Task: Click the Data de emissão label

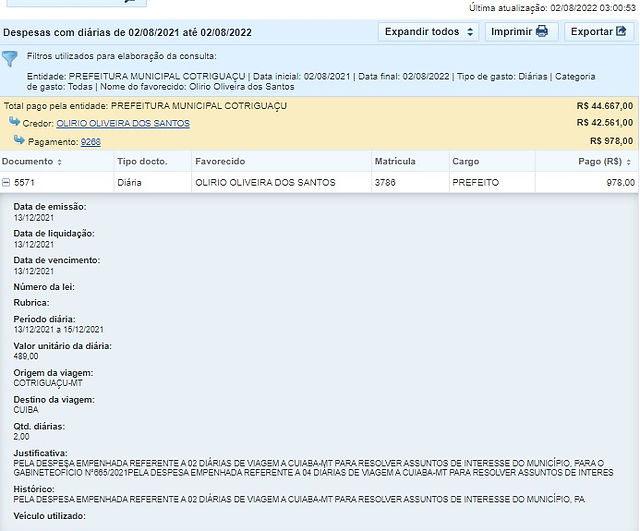Action: tap(50, 207)
